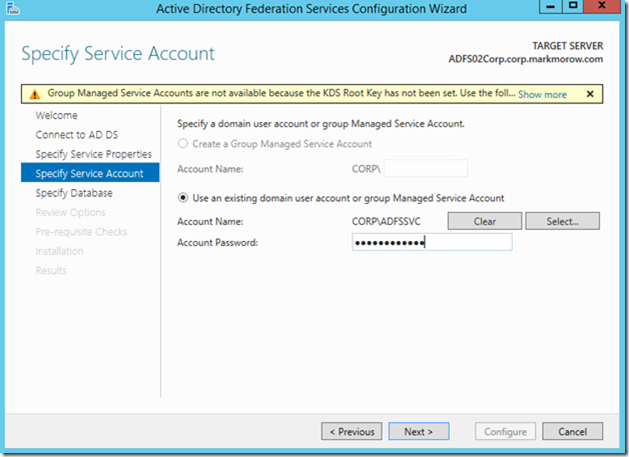Viewport: 629px width, 457px height.
Task: Click the Pre-requisite Checks step
Action: click(x=81, y=232)
